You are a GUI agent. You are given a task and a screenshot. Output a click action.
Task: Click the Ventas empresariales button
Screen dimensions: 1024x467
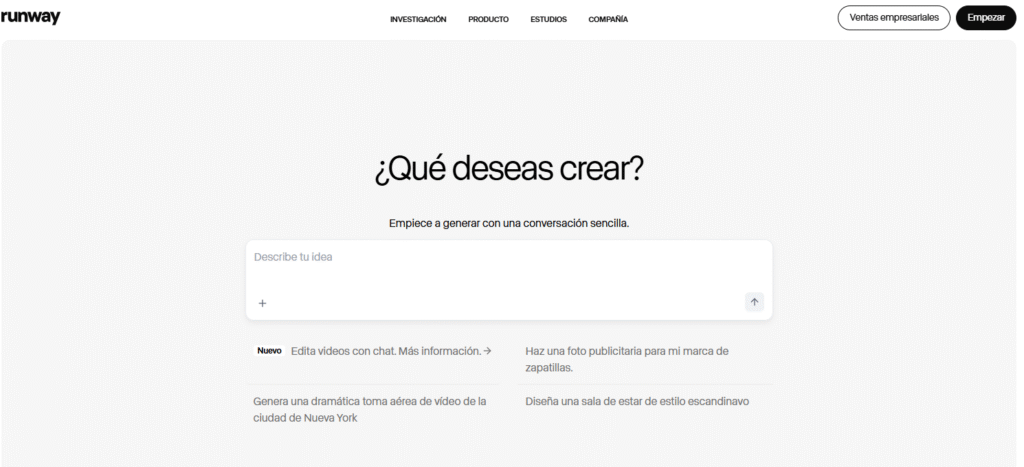pyautogui.click(x=893, y=18)
